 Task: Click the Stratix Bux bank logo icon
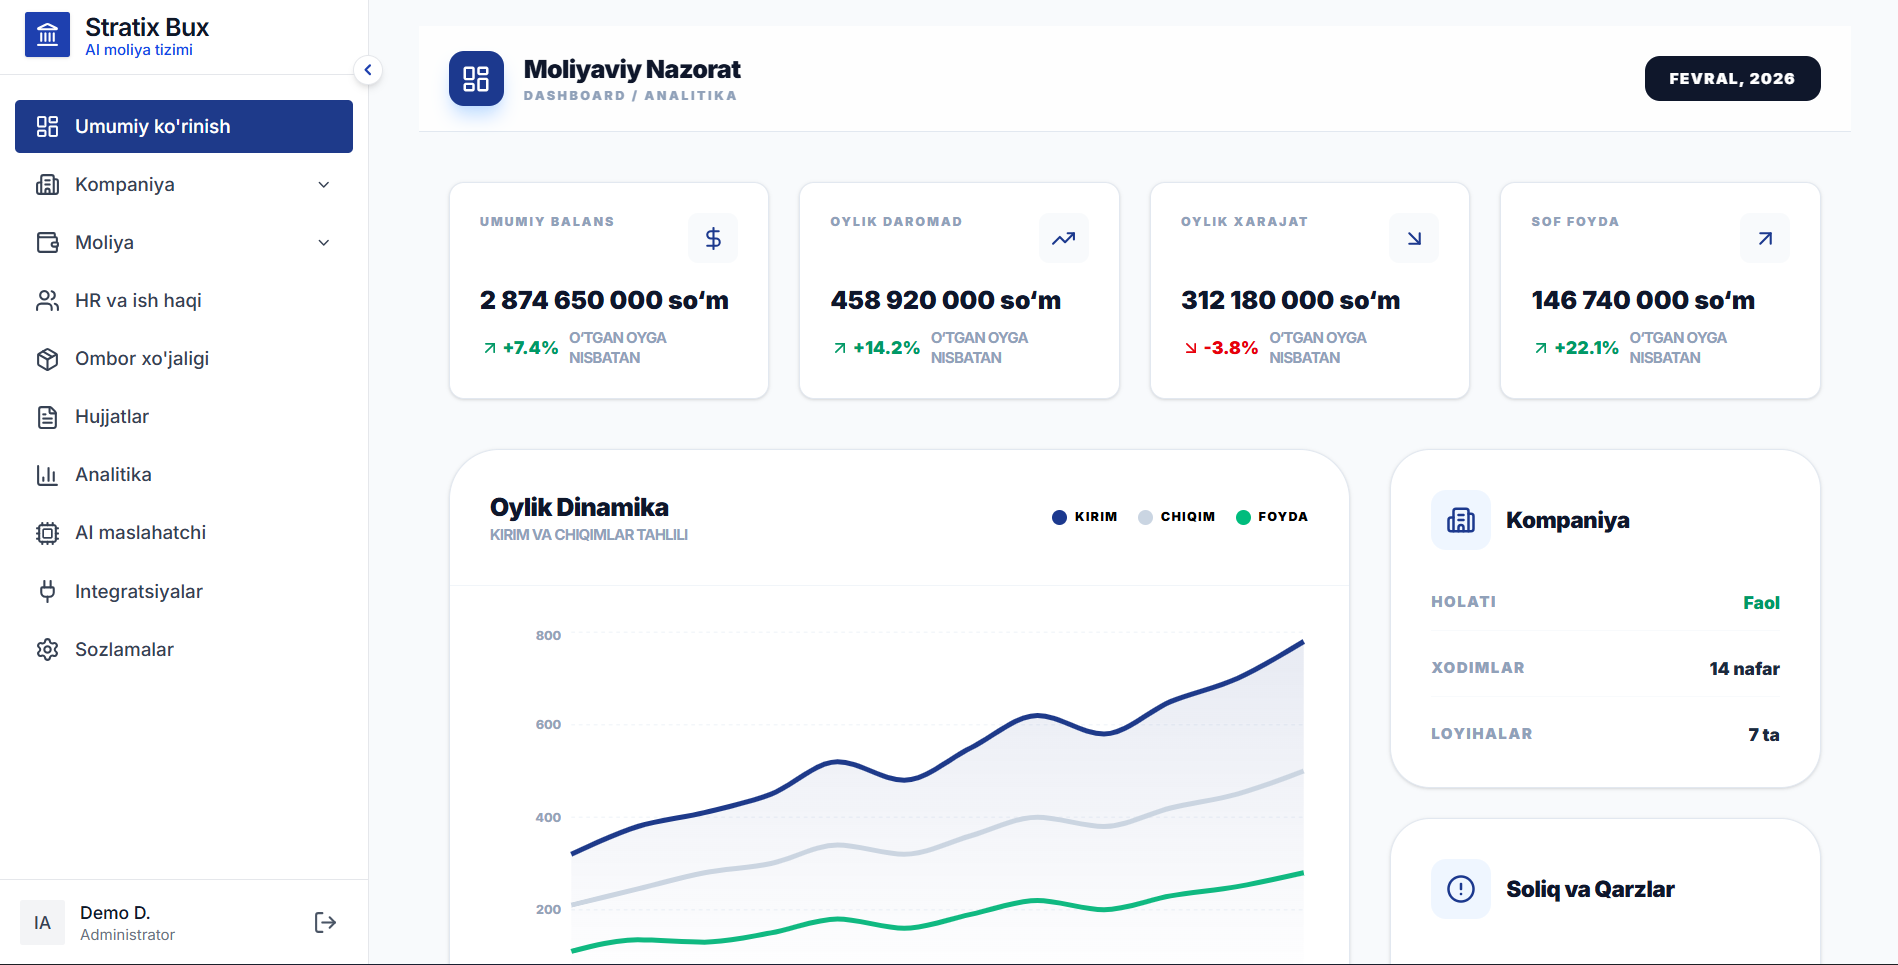coord(47,35)
